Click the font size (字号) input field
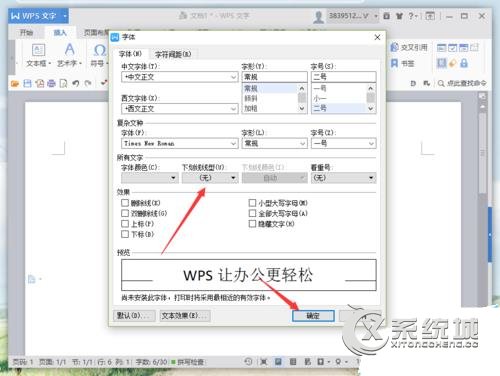Viewport: 500px width, 376px height. [x=344, y=77]
